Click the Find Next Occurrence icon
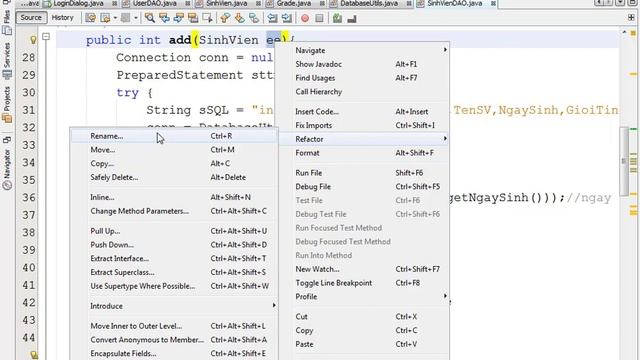Viewport: 640px width, 360px height. click(179, 18)
